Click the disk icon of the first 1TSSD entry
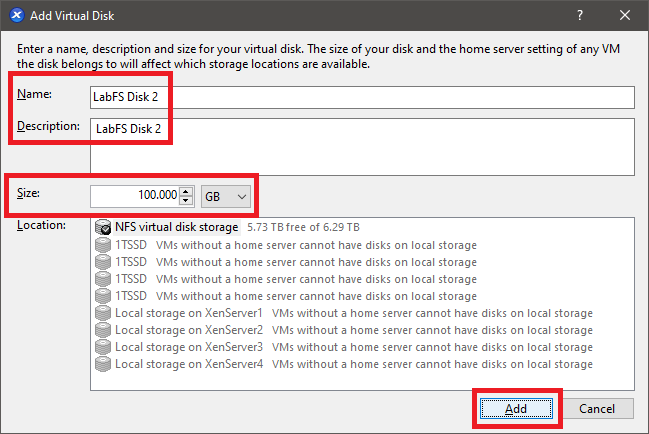Screen dimensions: 649x434 pos(102,245)
